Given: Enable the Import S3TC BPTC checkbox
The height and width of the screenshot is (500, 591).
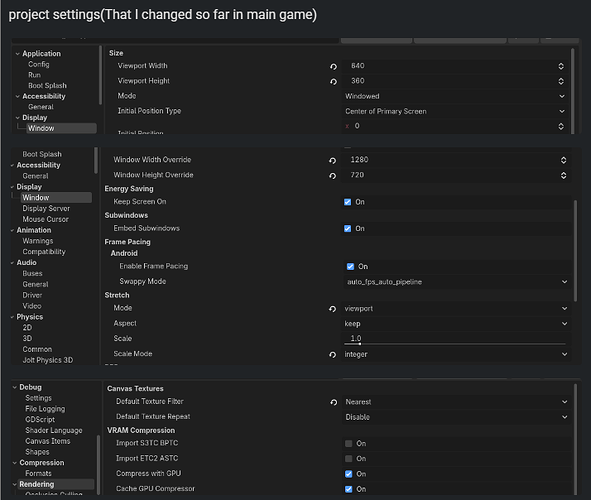Looking at the screenshot, I should coord(349,443).
